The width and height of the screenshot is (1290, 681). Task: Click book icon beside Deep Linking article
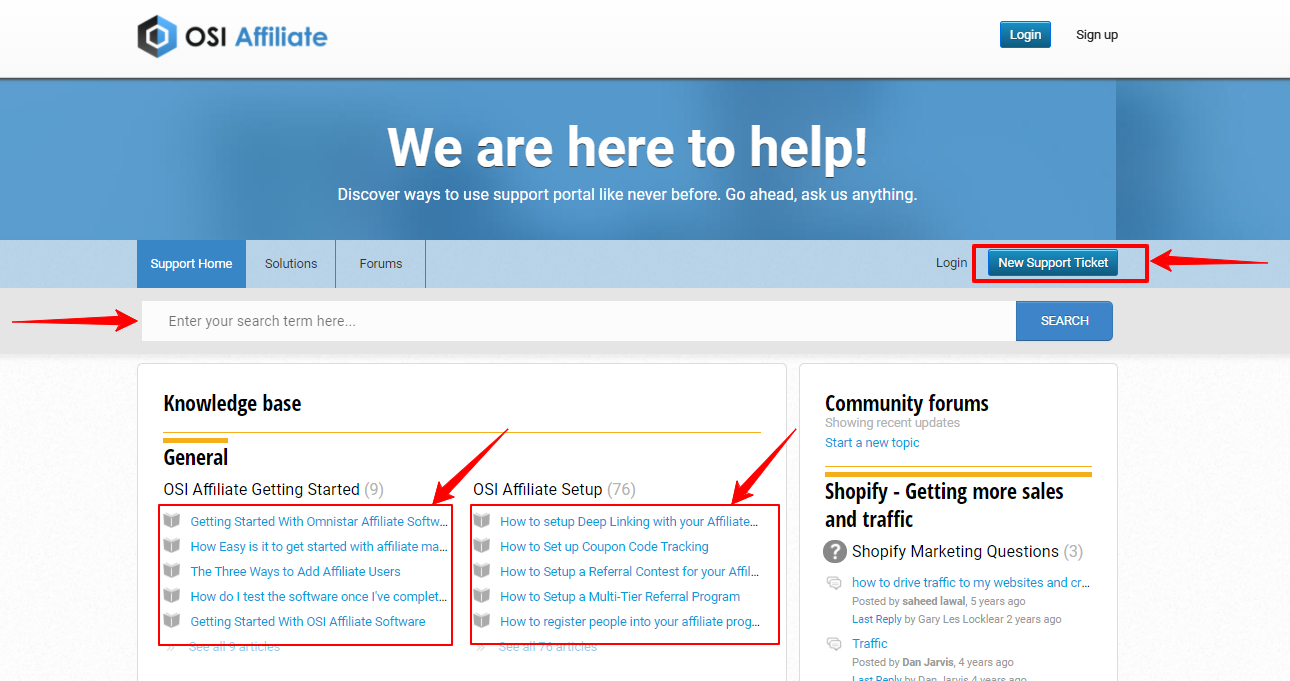click(x=482, y=521)
